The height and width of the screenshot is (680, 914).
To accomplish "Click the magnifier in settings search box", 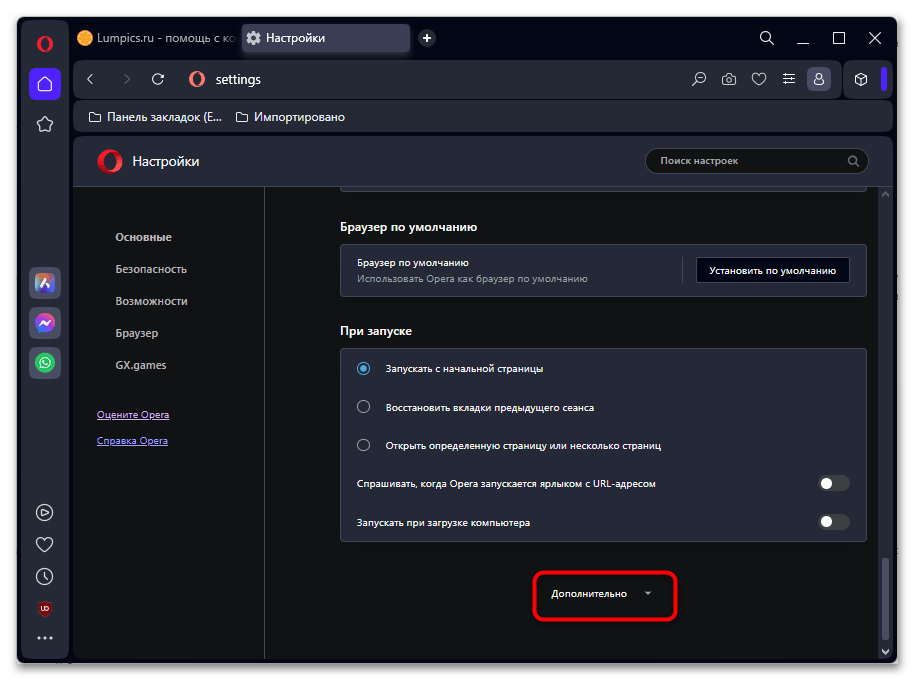I will [x=853, y=161].
